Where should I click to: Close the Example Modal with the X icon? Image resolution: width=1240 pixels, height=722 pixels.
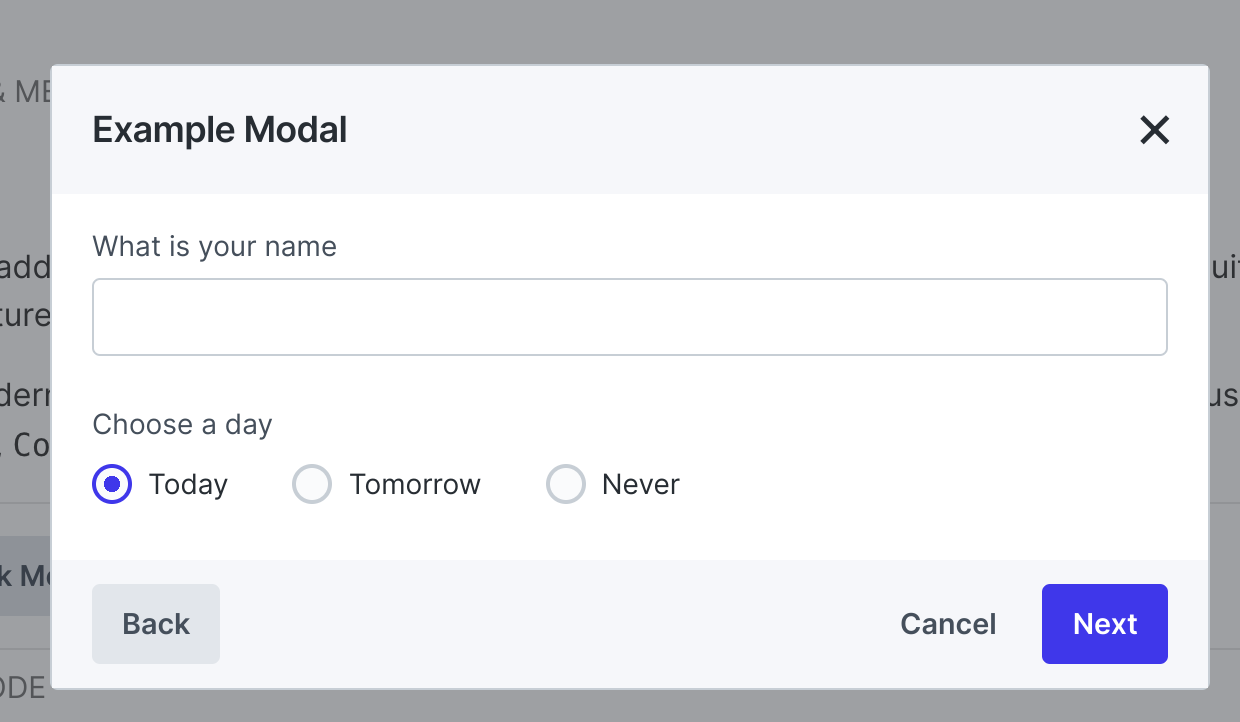(x=1154, y=130)
